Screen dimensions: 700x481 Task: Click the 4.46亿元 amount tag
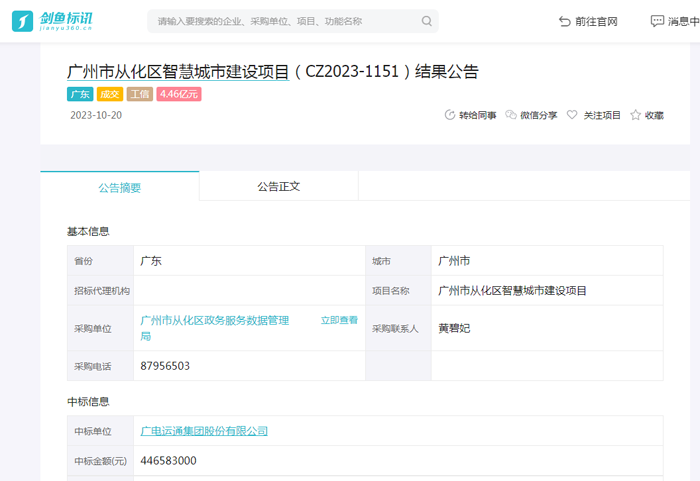[179, 94]
